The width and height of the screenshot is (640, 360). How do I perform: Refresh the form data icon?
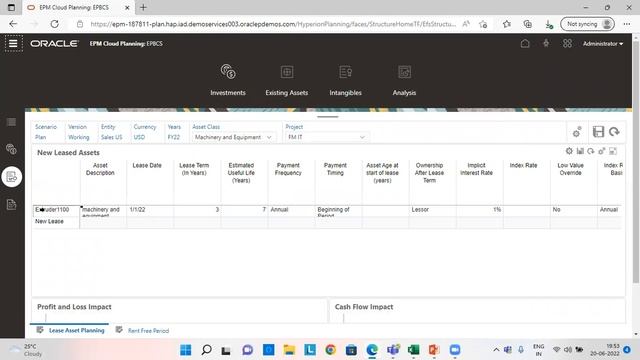[x=614, y=131]
